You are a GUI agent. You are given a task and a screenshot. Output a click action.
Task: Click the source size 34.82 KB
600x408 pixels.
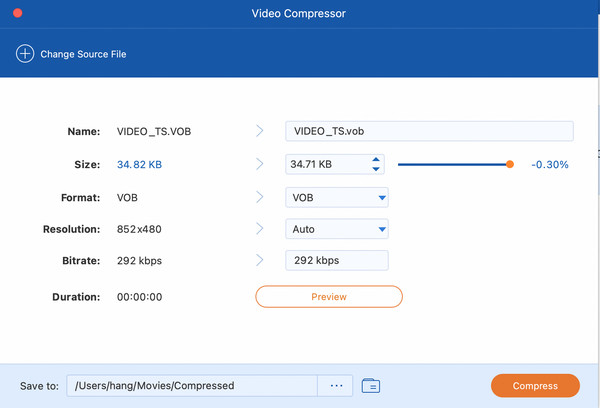tap(139, 165)
